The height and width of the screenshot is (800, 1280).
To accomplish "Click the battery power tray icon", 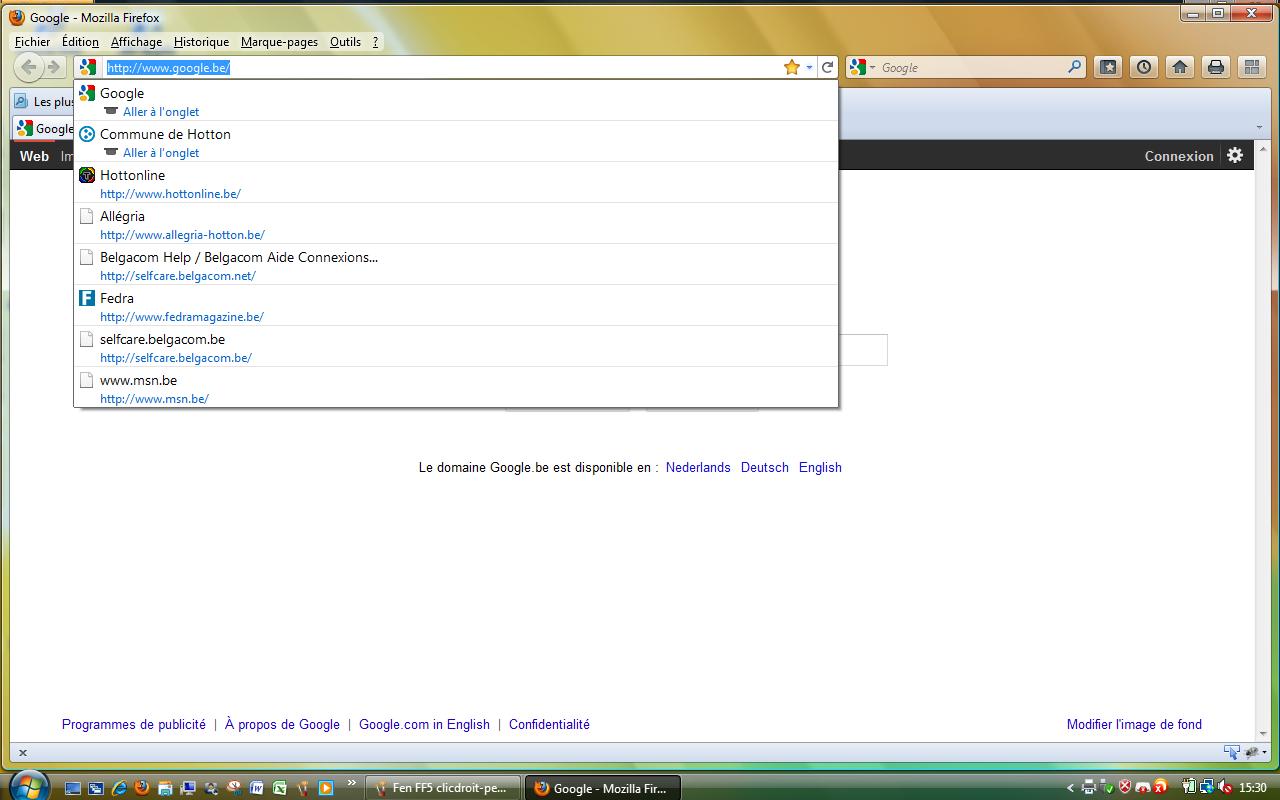I will [x=1189, y=787].
